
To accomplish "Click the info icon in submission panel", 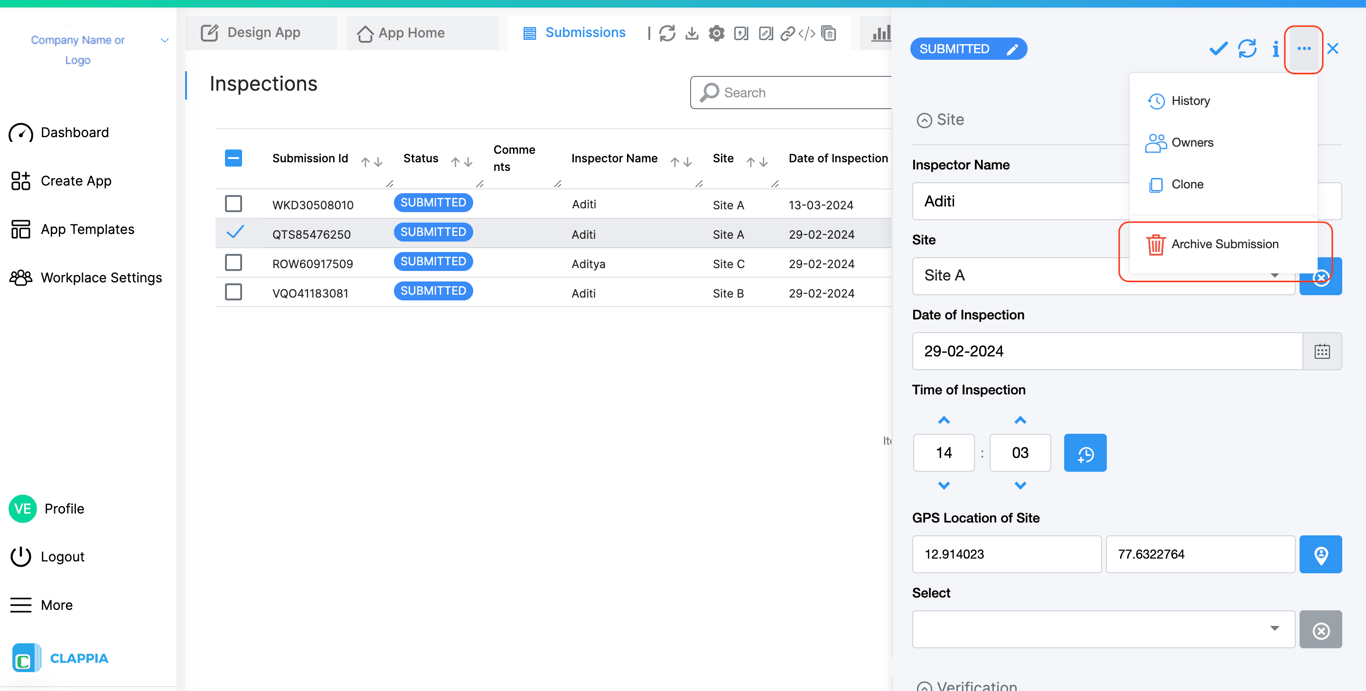I will (1276, 49).
